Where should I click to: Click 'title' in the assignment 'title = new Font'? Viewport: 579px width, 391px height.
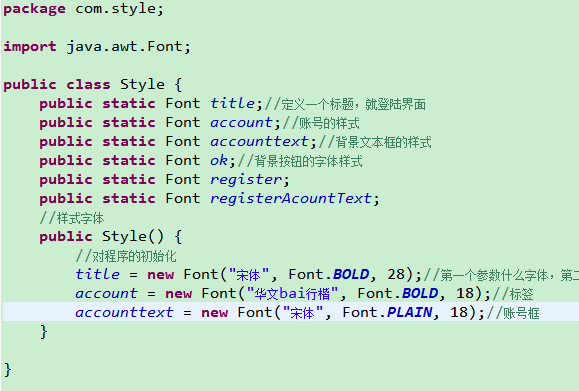click(97, 274)
